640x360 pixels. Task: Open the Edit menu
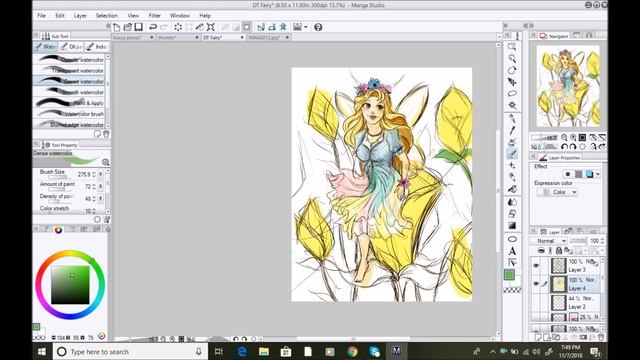[x=60, y=16]
